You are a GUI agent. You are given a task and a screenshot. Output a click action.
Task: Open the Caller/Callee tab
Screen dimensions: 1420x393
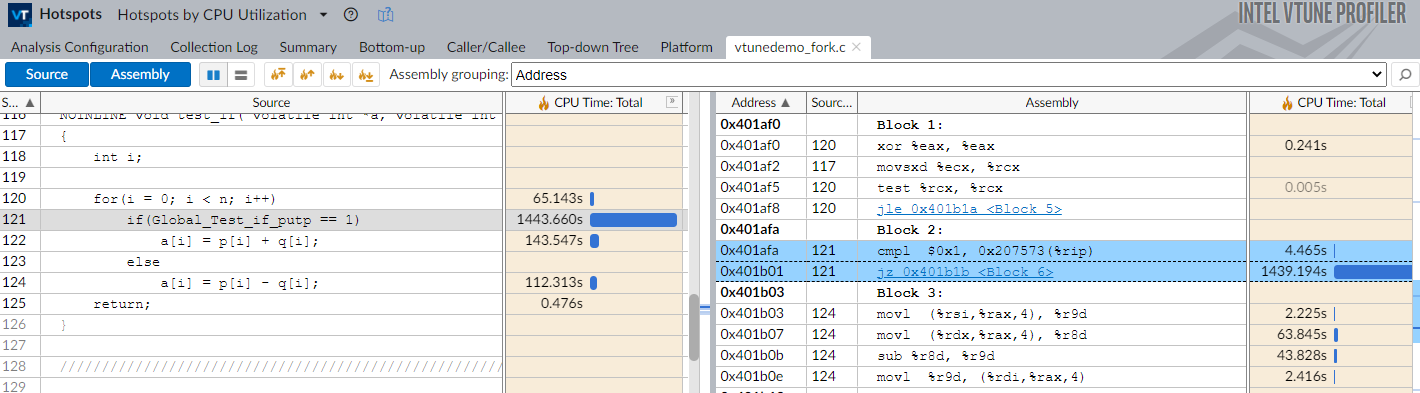(486, 47)
